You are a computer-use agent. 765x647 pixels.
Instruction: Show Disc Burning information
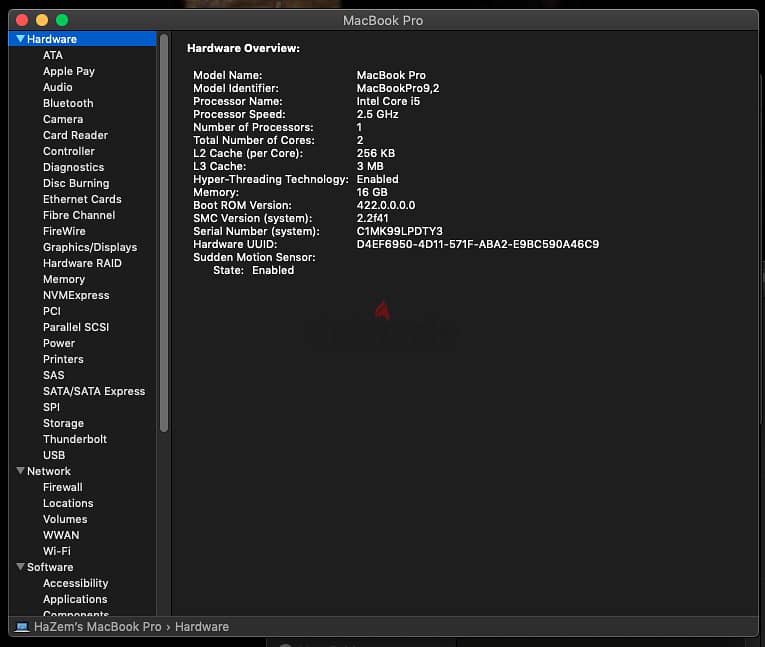(x=76, y=183)
